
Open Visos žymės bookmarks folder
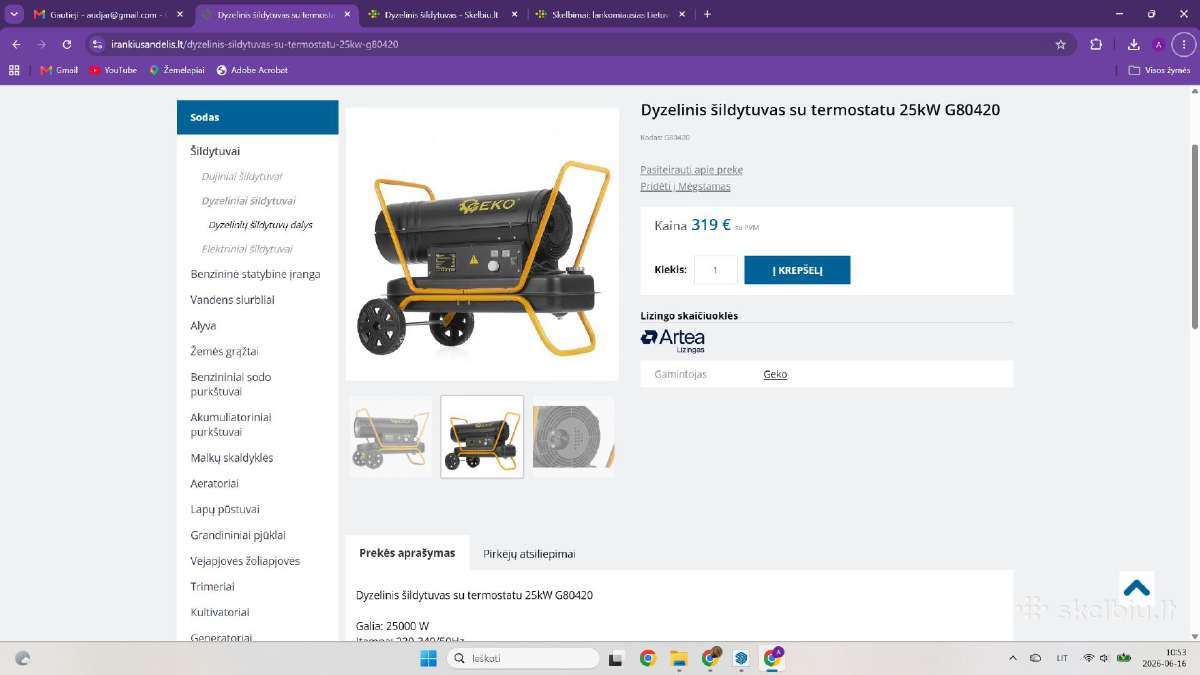click(x=1159, y=70)
